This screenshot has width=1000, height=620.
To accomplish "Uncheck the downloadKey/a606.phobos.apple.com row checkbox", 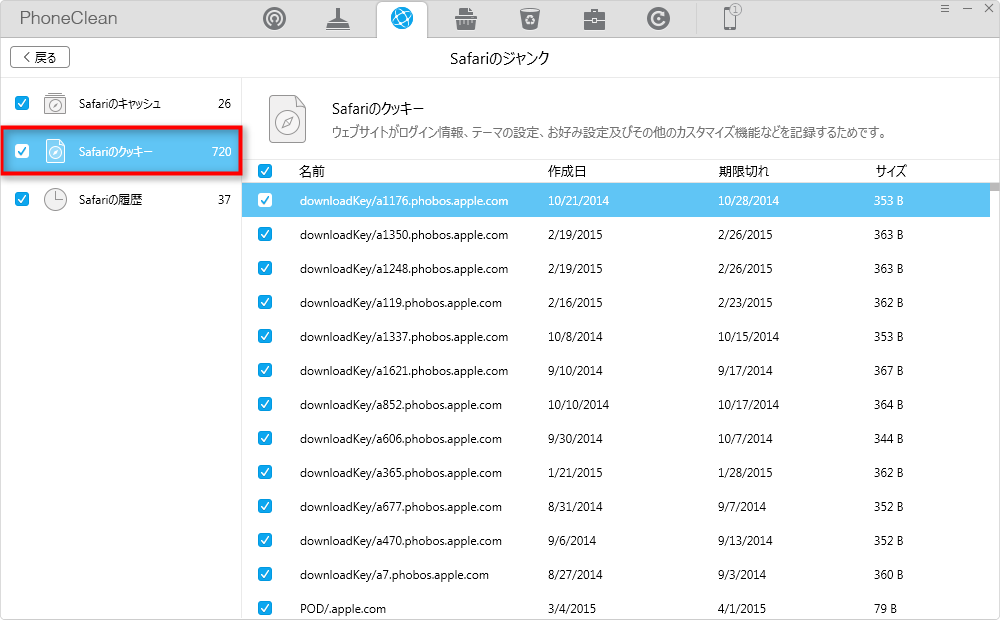I will click(265, 438).
